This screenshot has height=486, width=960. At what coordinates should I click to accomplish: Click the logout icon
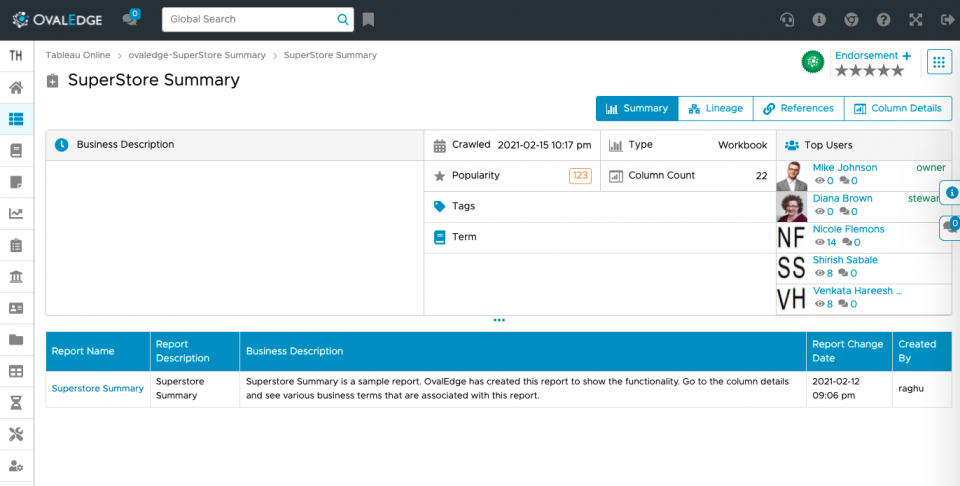tap(947, 20)
